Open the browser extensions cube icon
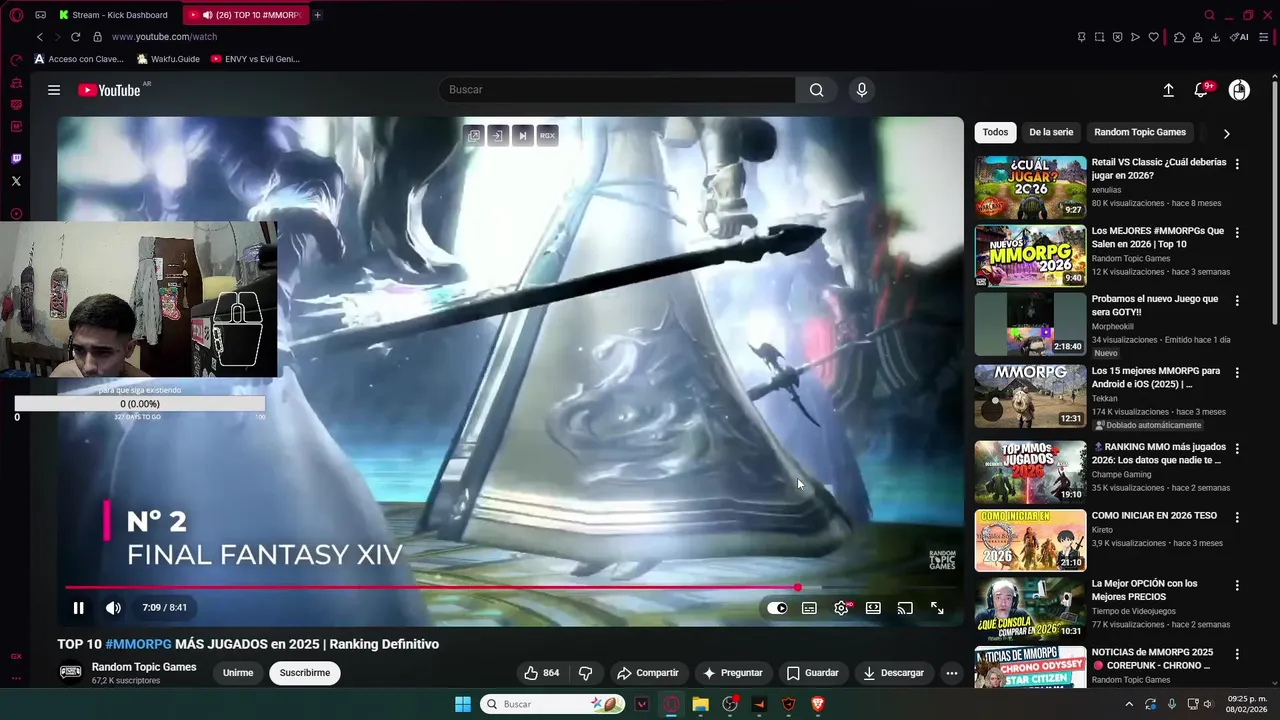Viewport: 1280px width, 720px height. [x=1180, y=37]
